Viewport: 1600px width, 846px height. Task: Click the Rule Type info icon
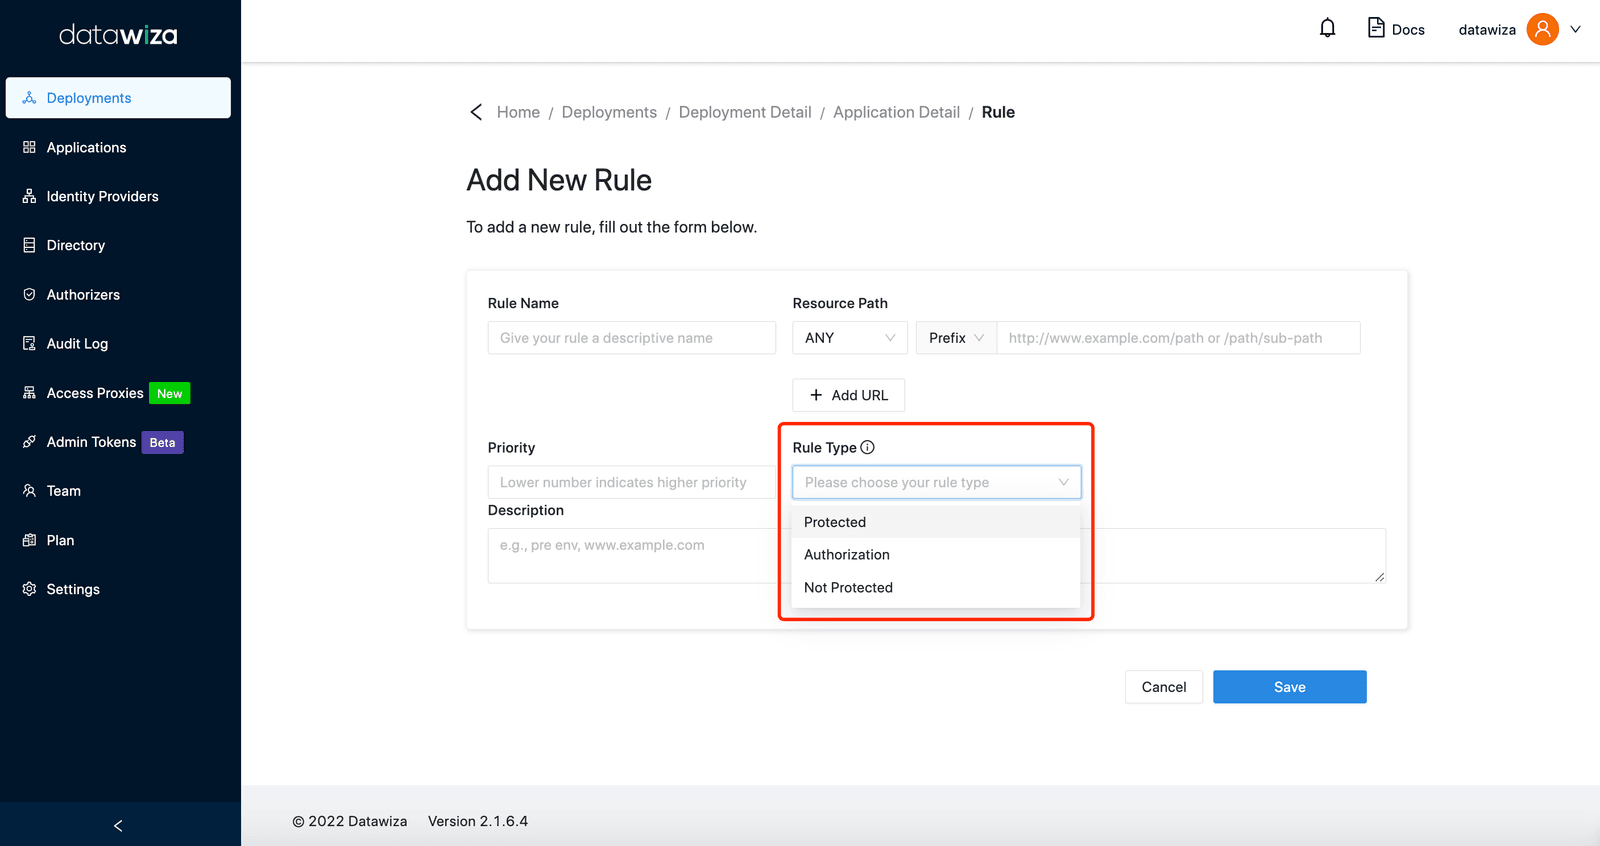pos(867,447)
